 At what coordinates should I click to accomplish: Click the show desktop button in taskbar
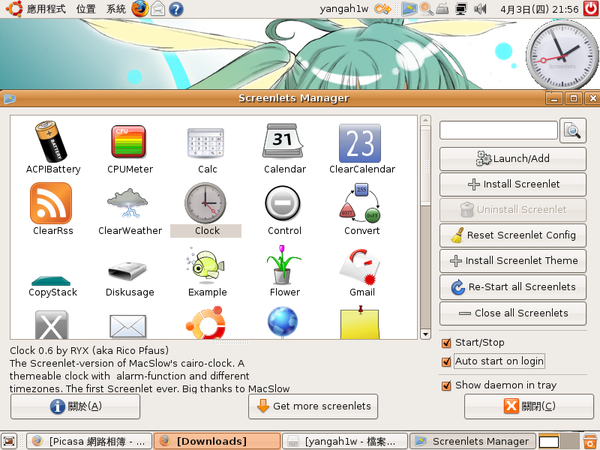tap(9, 441)
